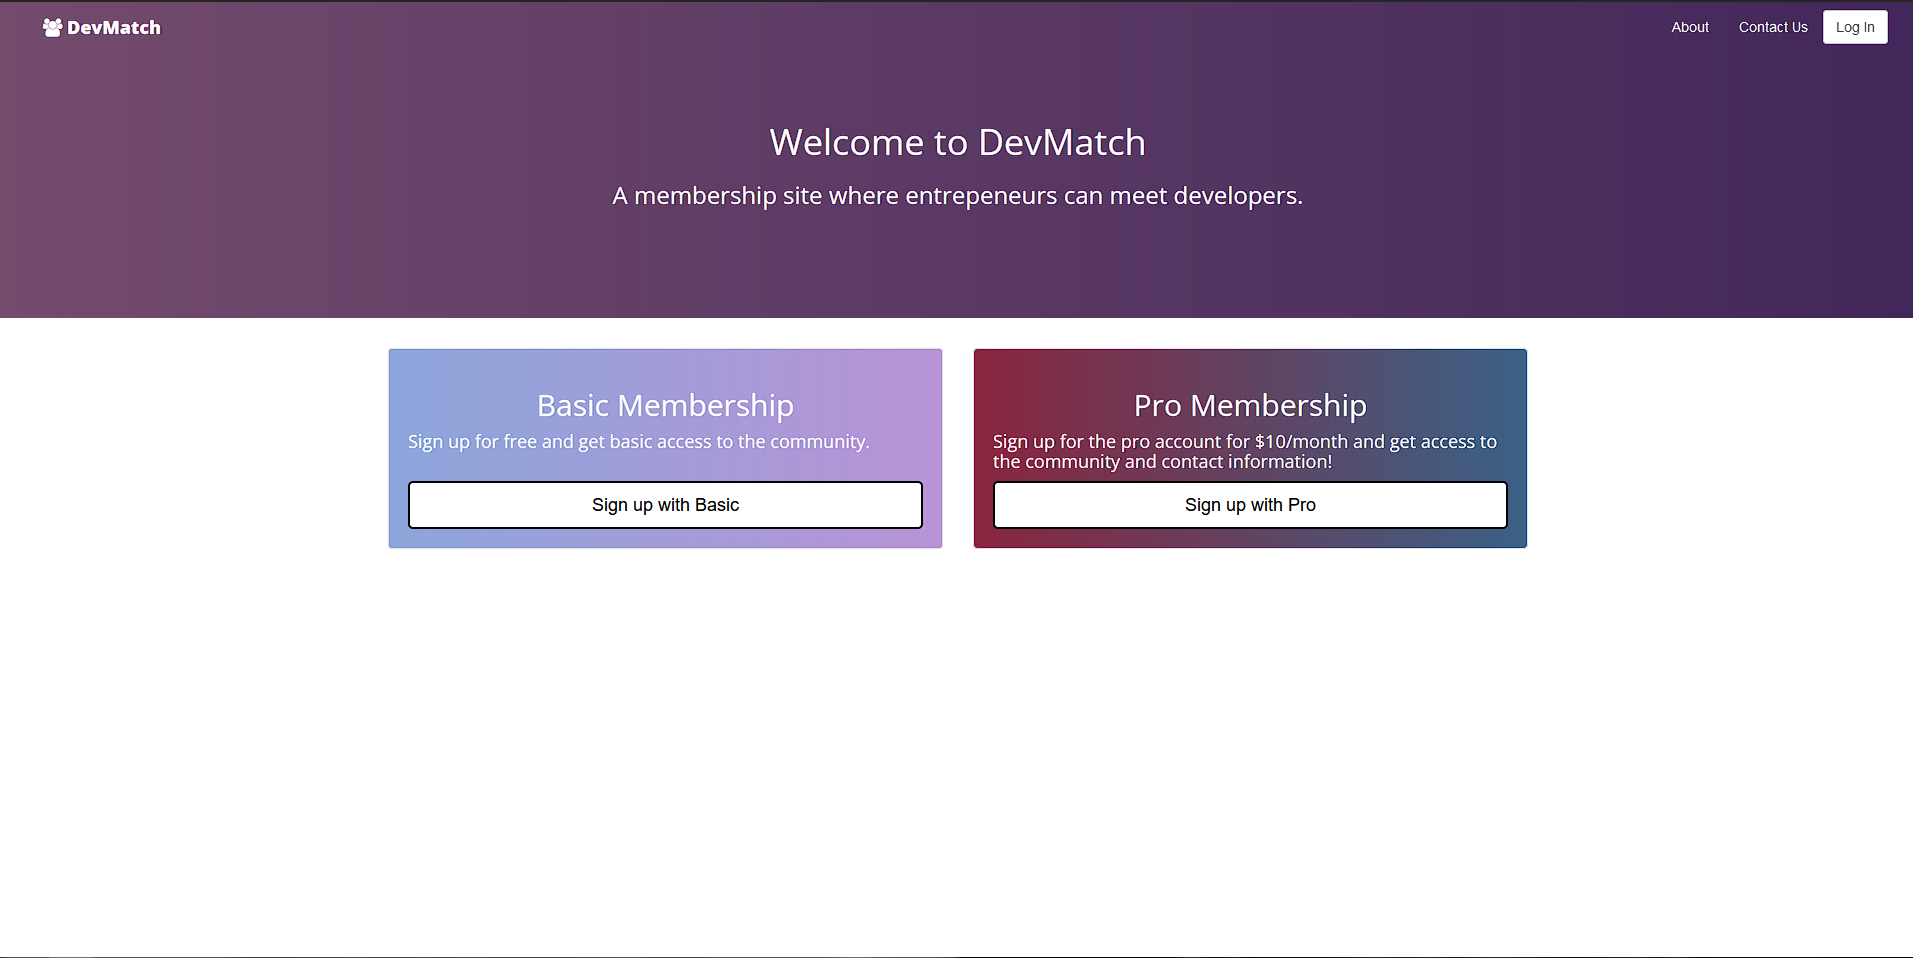Screen dimensions: 1913x958
Task: Select the Contact Us navigation link
Action: [1772, 27]
